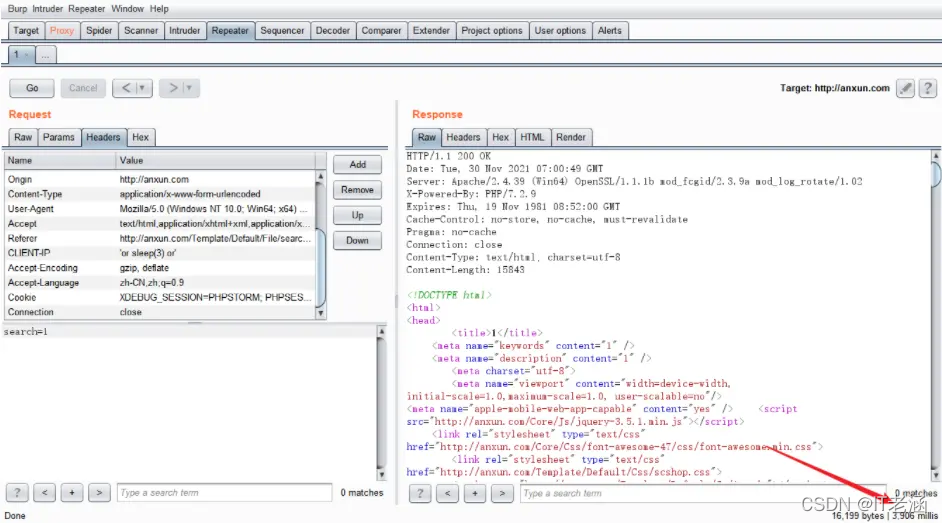The width and height of the screenshot is (942, 523).
Task: Move header up with Up button
Action: tap(357, 215)
